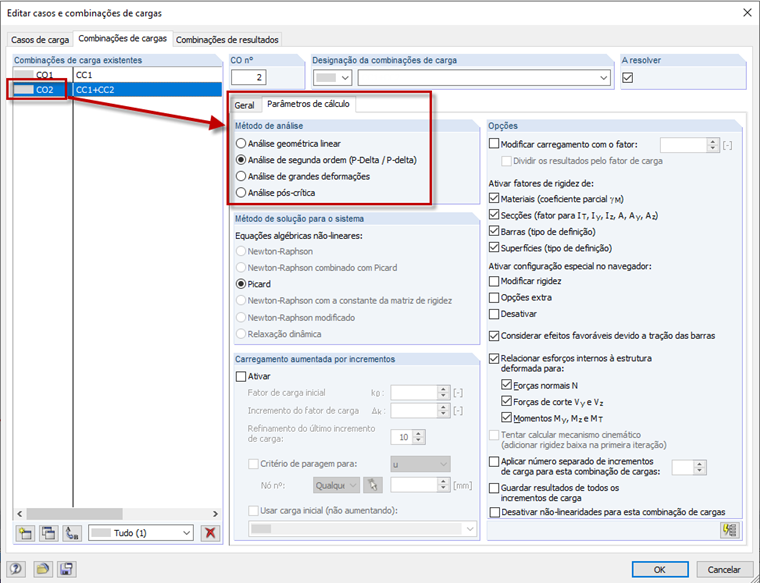
Task: Open the Geral tab
Action: (x=244, y=105)
